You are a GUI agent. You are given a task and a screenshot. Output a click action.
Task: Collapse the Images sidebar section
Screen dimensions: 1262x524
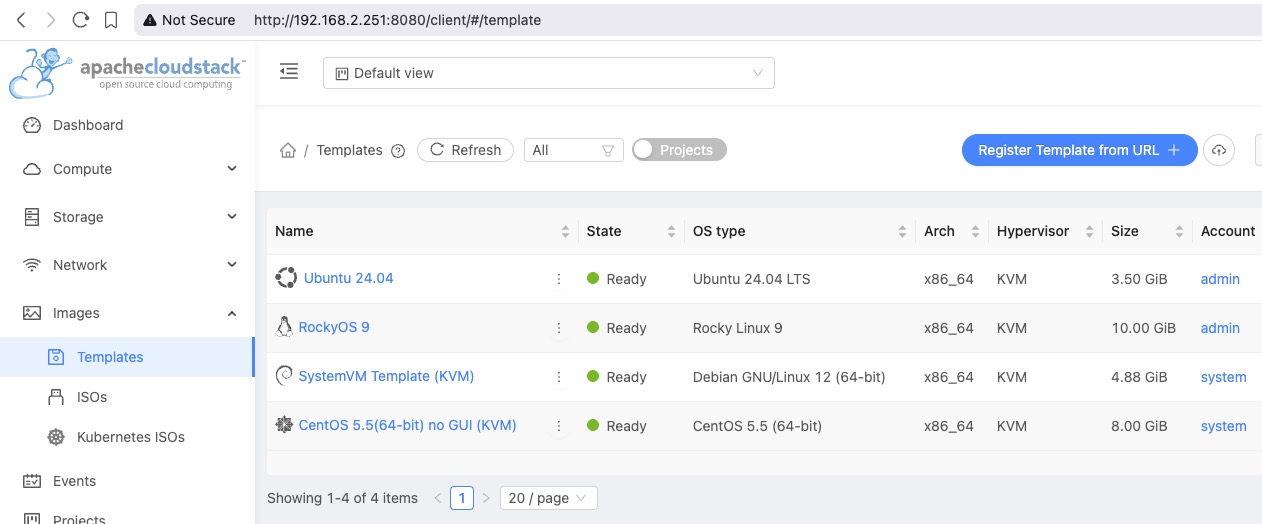[x=128, y=313]
